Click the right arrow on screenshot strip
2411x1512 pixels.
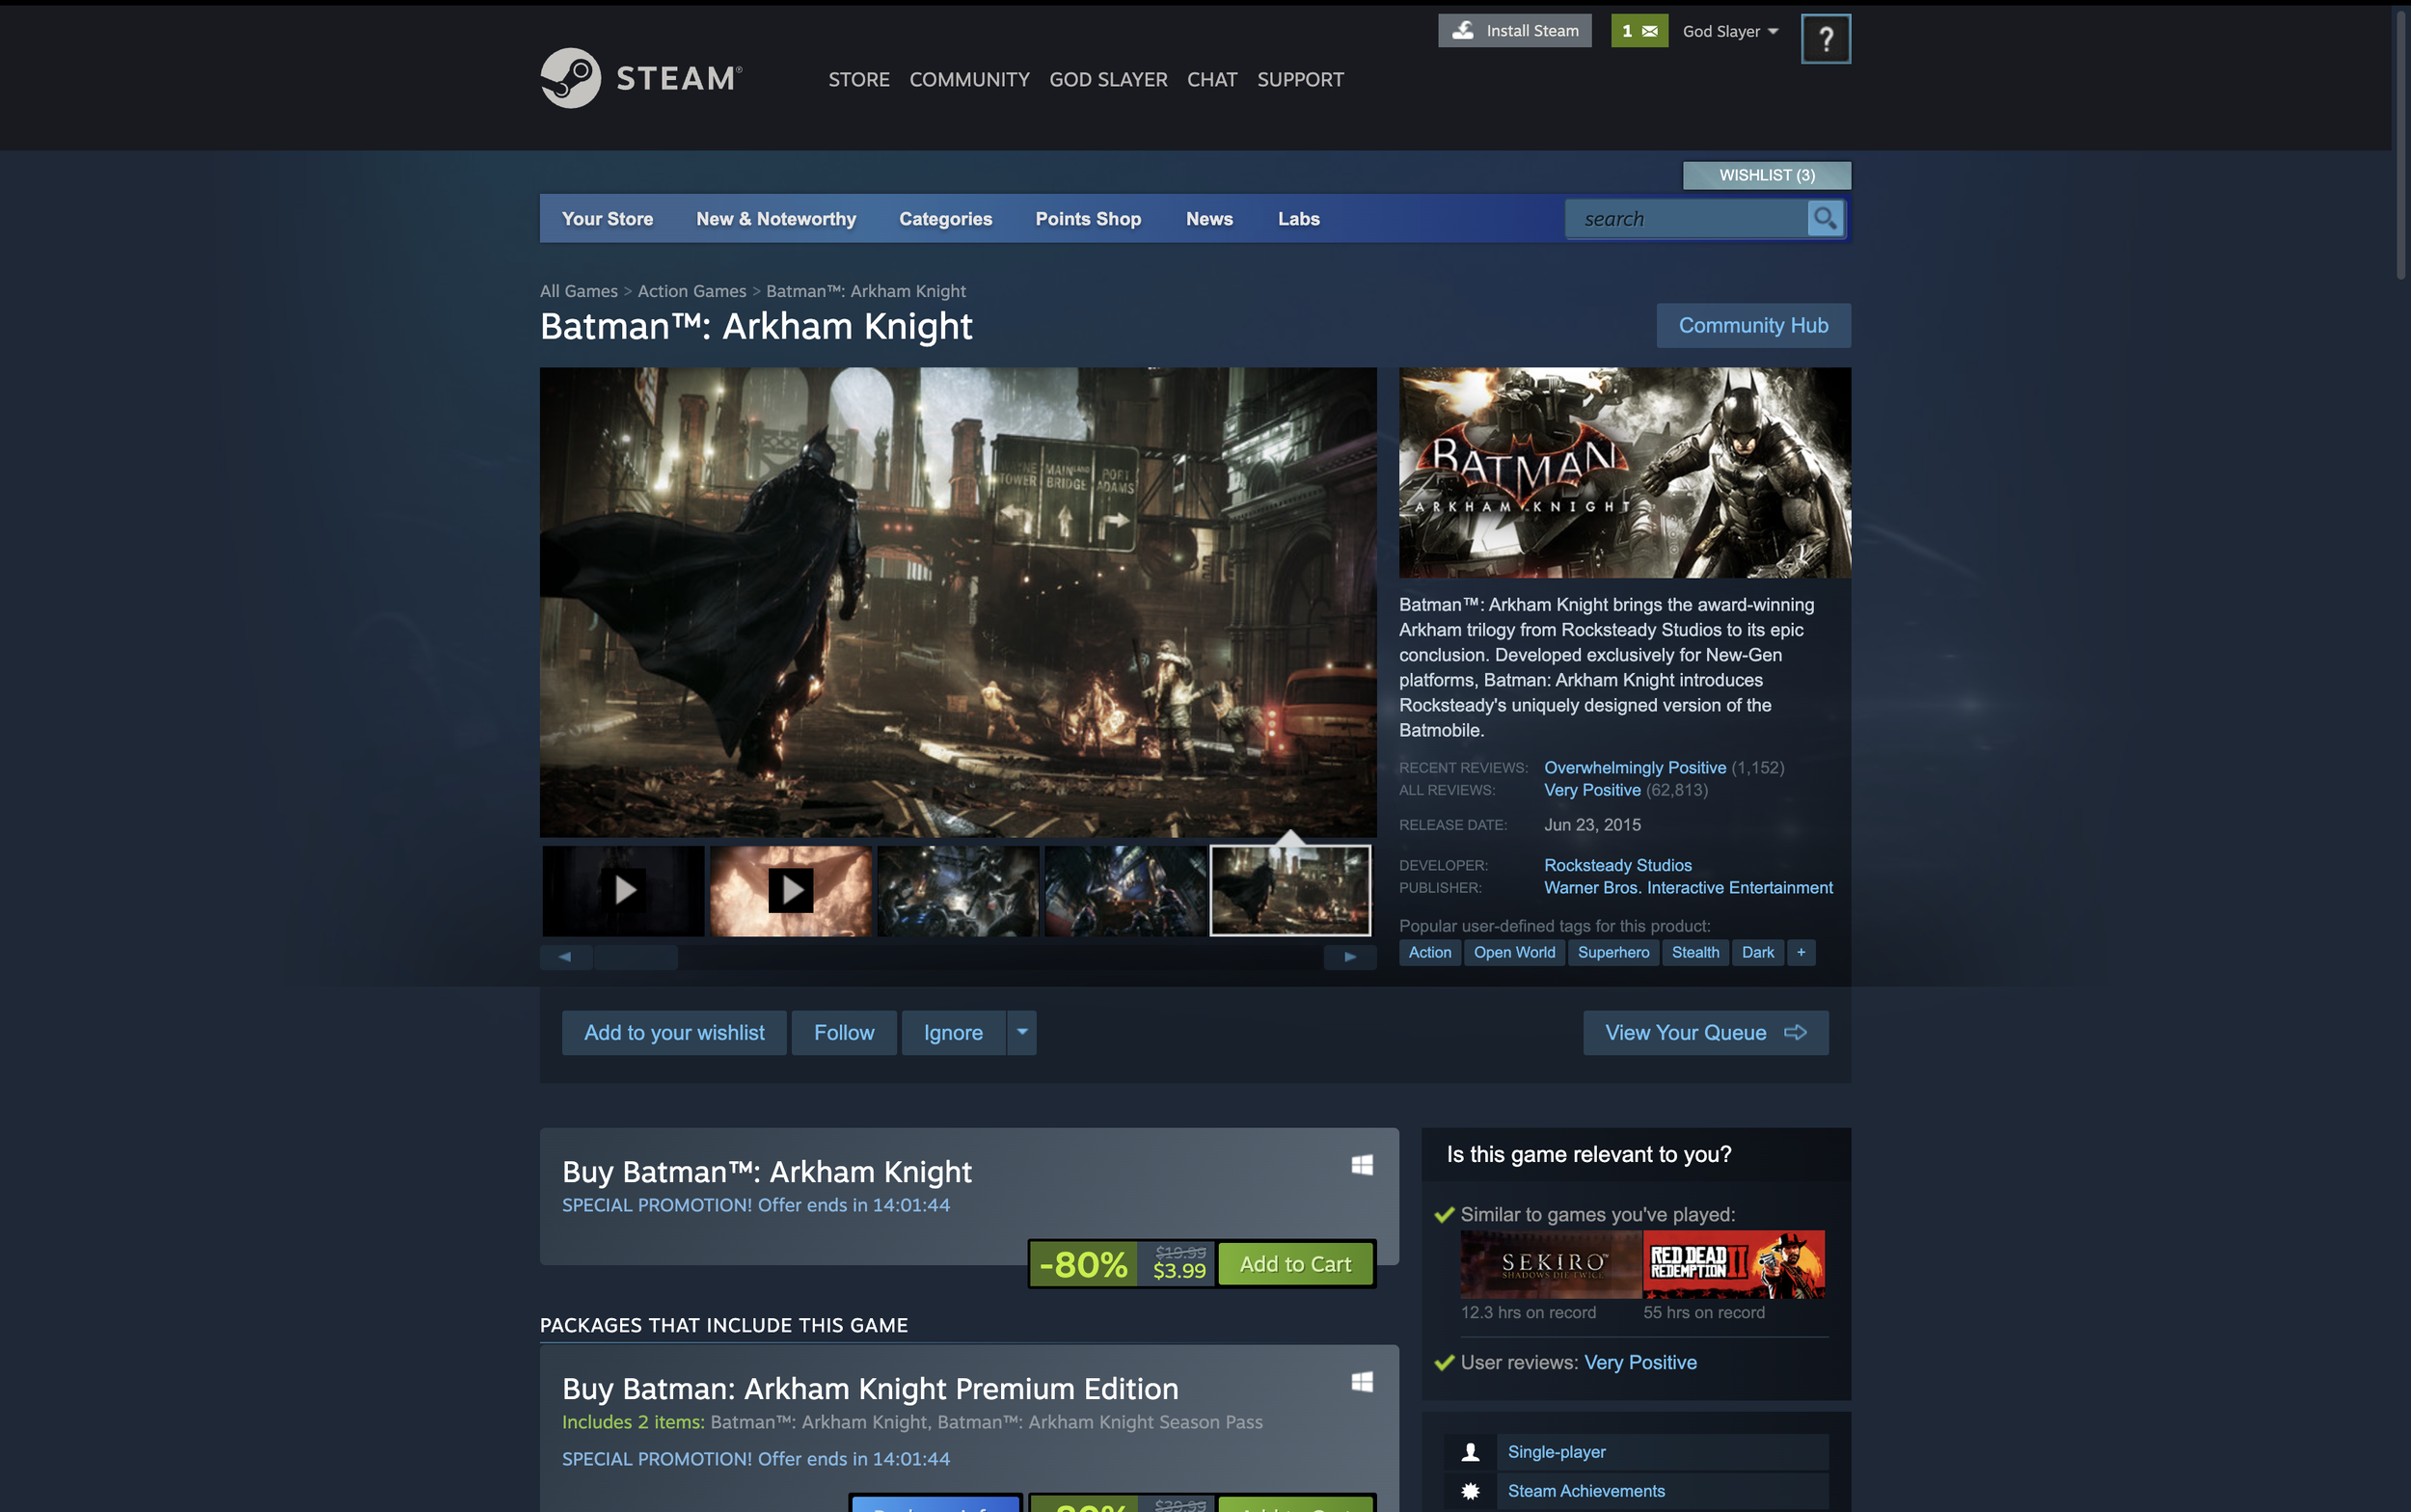1349,957
